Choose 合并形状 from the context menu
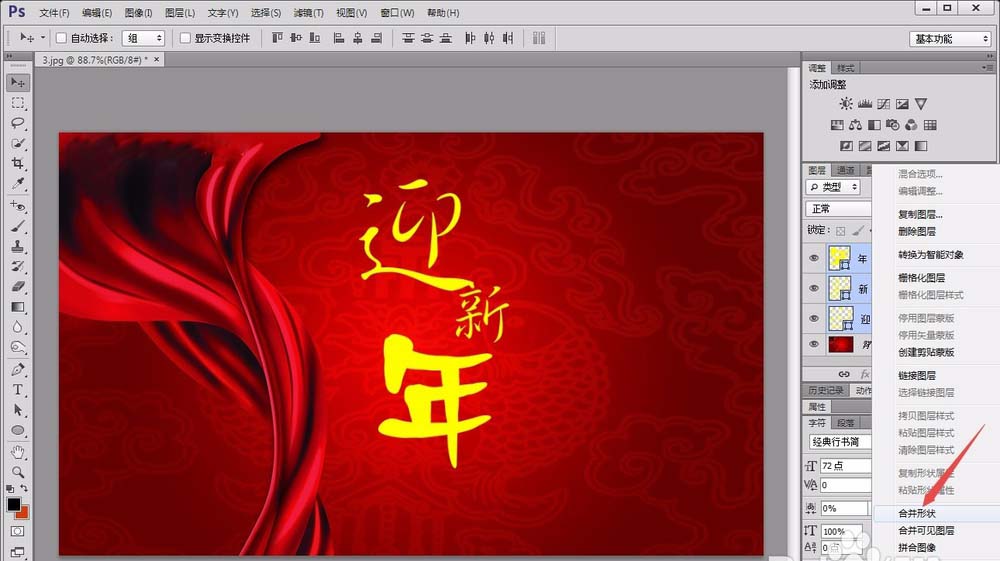This screenshot has height=561, width=1000. (x=917, y=513)
